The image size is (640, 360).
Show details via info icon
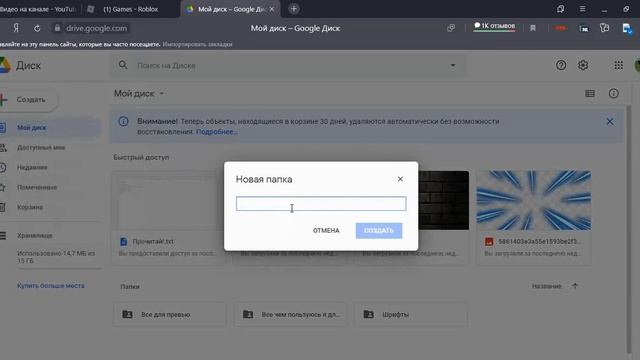tap(613, 93)
